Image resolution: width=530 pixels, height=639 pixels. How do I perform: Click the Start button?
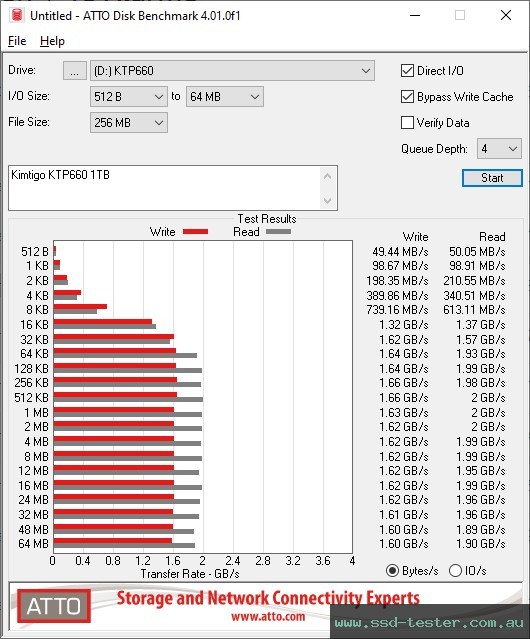[x=492, y=178]
